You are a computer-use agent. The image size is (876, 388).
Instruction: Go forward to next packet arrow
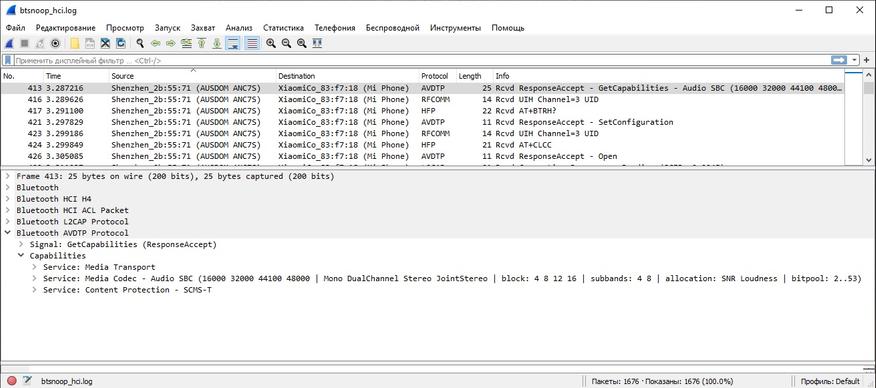tap(171, 43)
